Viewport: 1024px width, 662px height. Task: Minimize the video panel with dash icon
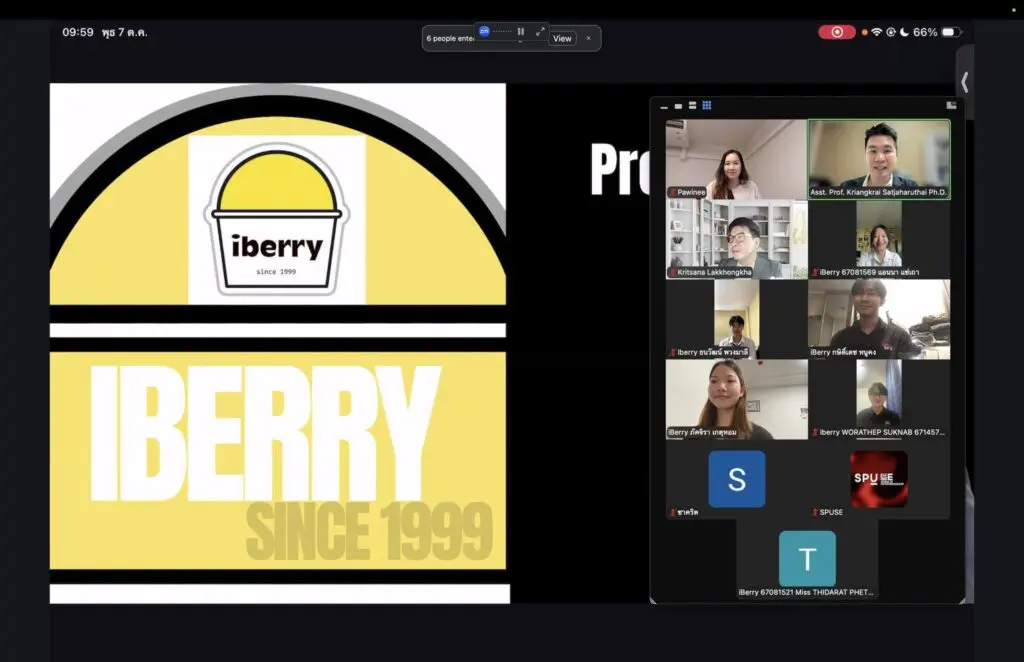[664, 106]
